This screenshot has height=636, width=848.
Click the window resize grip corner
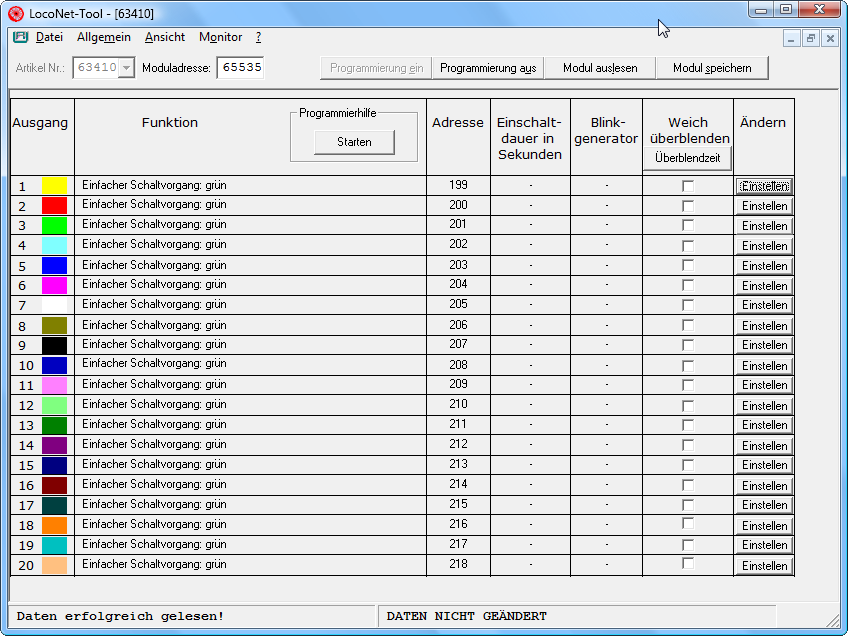click(x=832, y=621)
